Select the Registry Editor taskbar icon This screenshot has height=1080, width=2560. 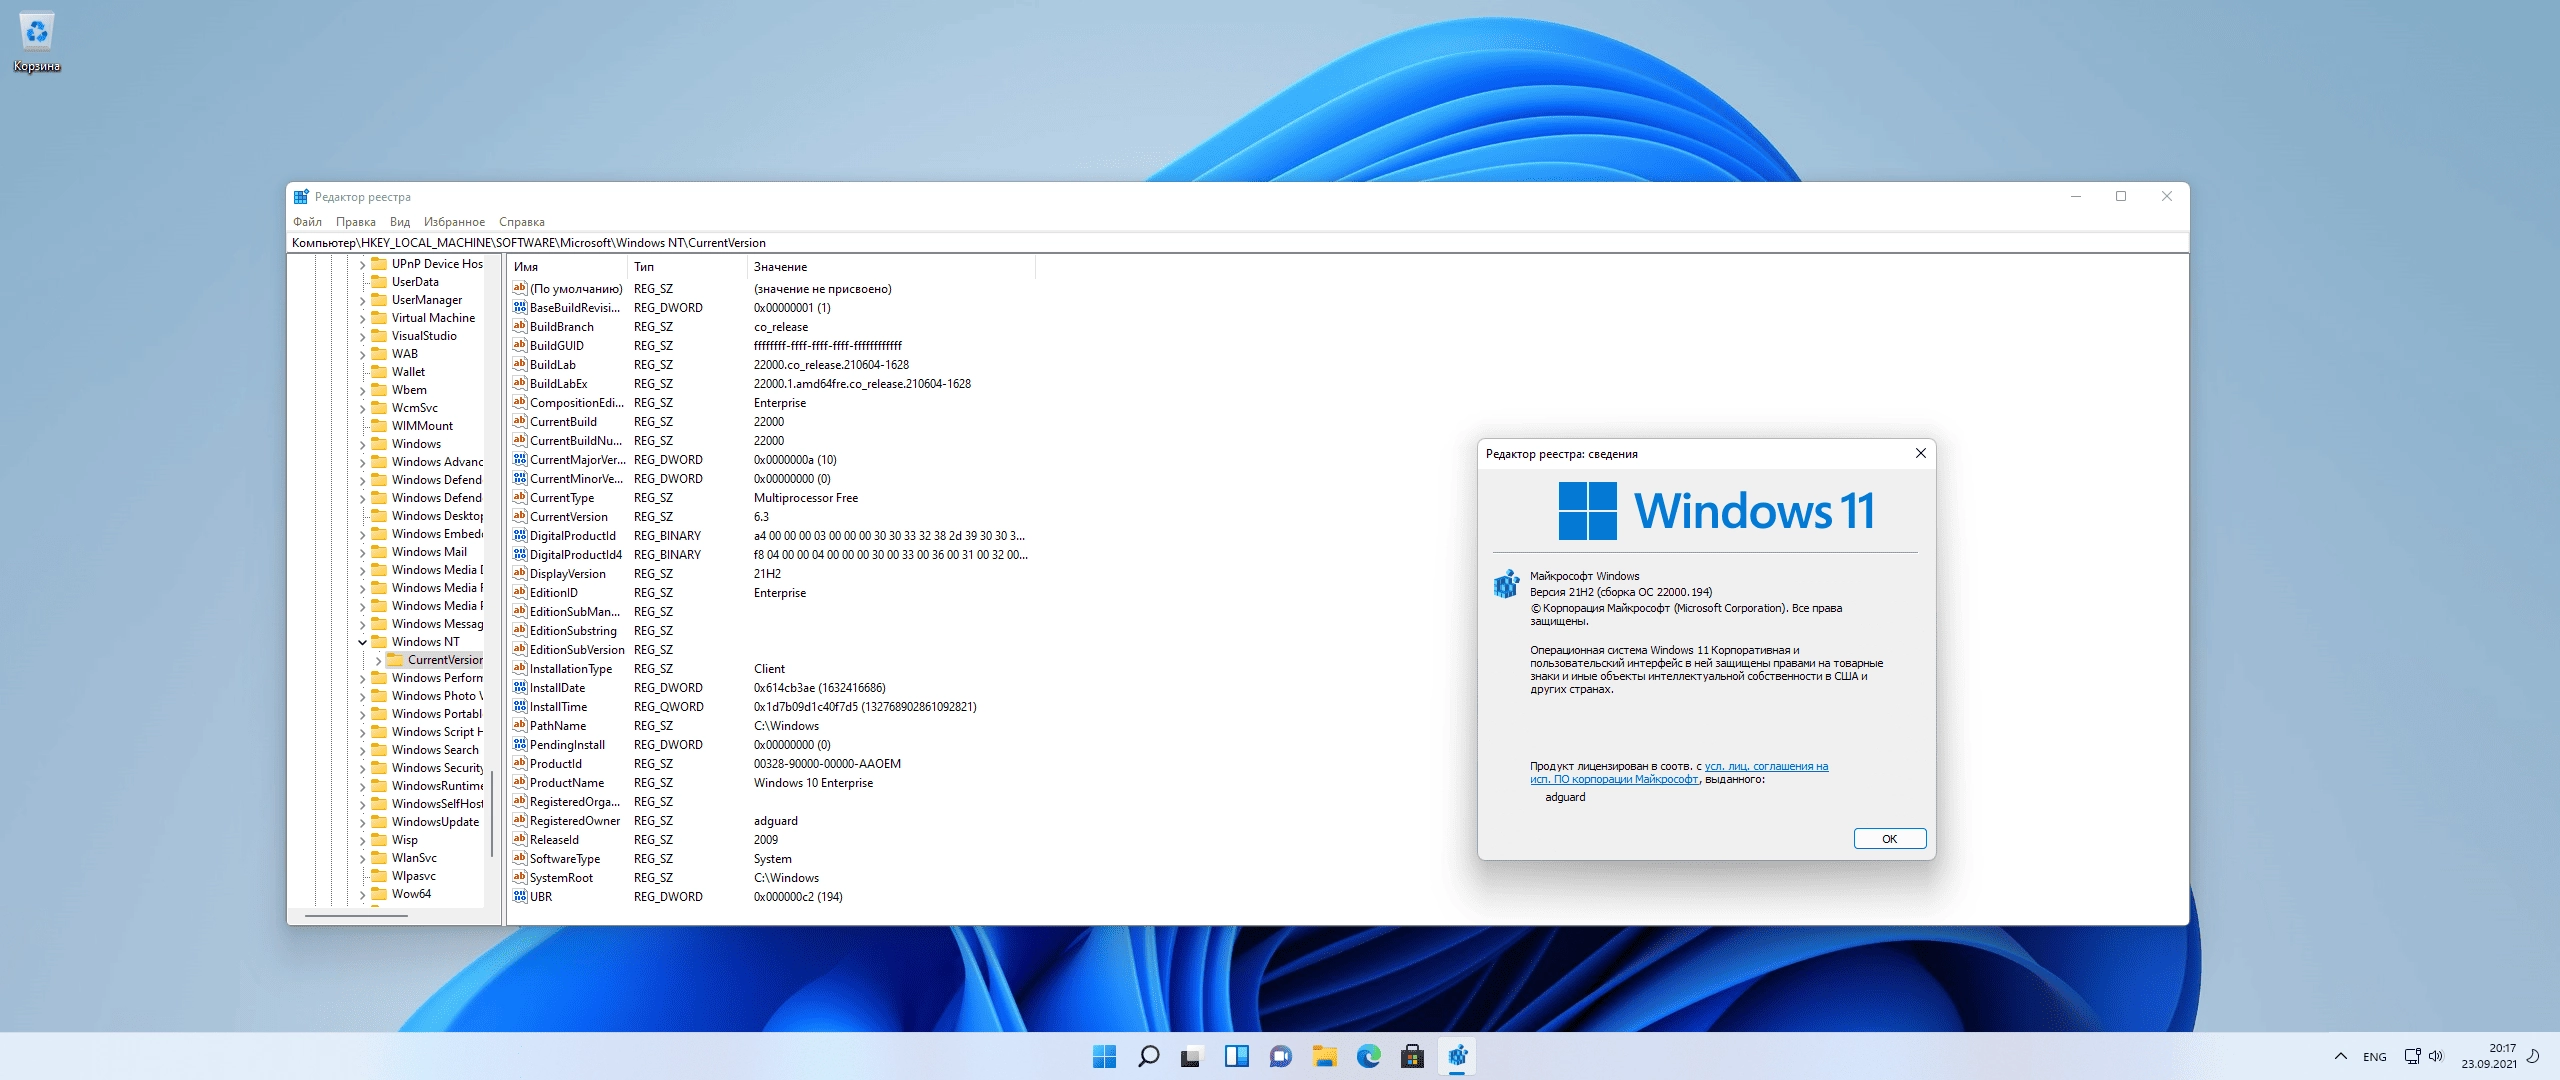pos(1457,1056)
